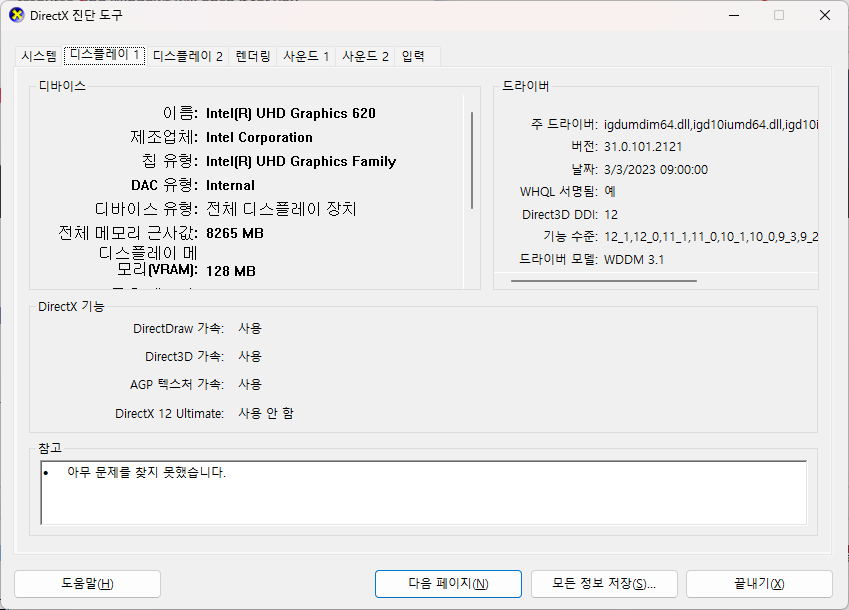Viewport: 849px width, 610px height.
Task: Click the driver version 31.0.101.2121
Action: 643,147
